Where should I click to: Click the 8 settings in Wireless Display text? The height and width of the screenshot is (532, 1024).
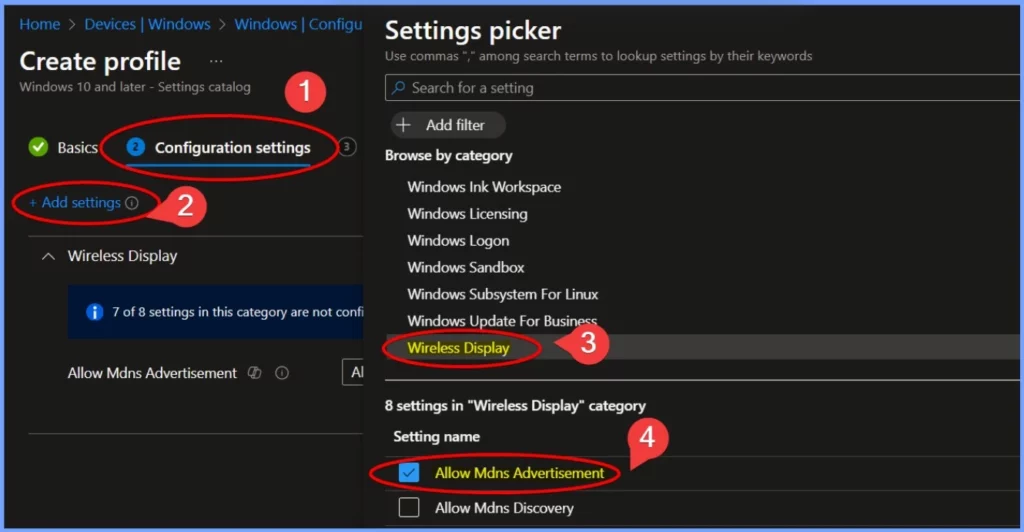coord(515,405)
